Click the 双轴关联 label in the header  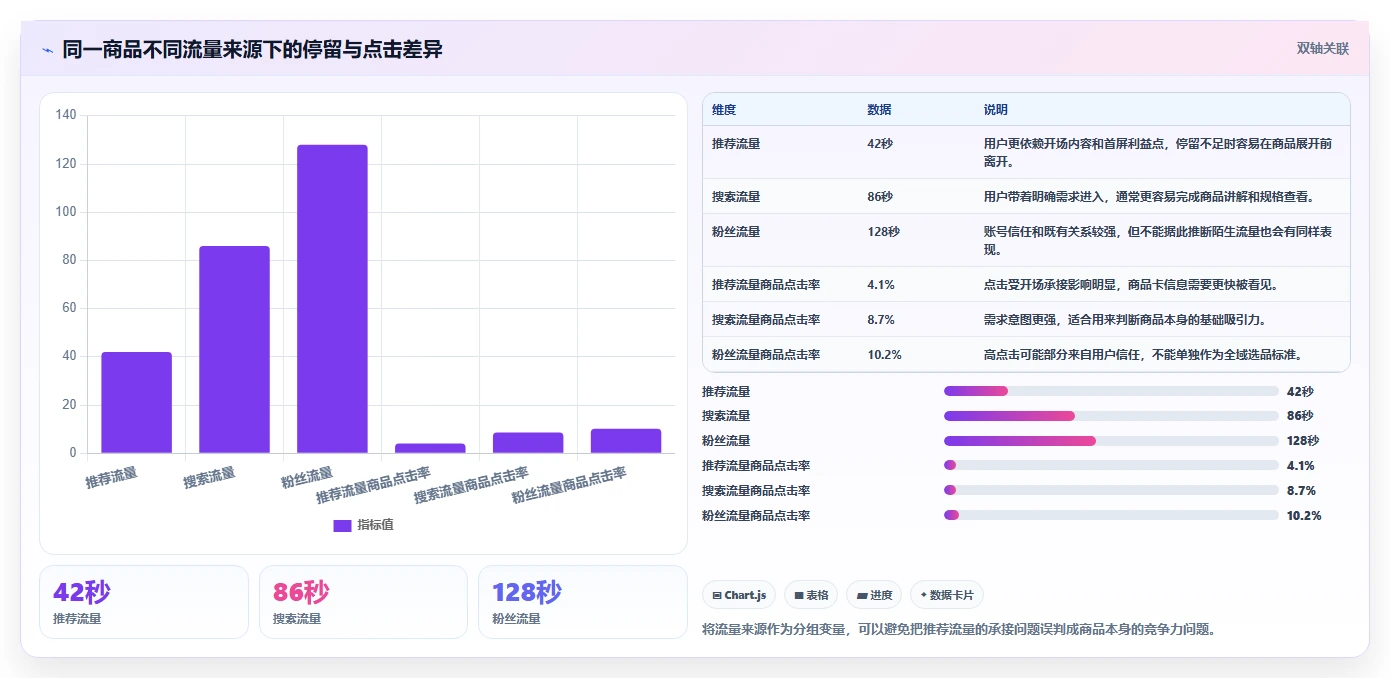[x=1323, y=49]
